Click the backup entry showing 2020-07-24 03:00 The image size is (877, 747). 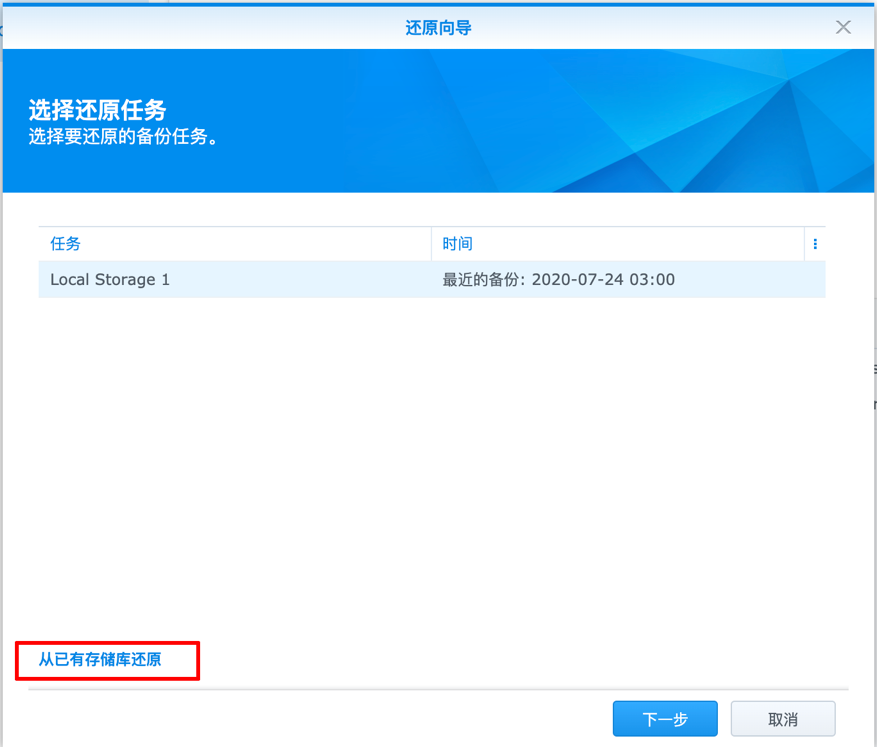pyautogui.click(x=557, y=280)
